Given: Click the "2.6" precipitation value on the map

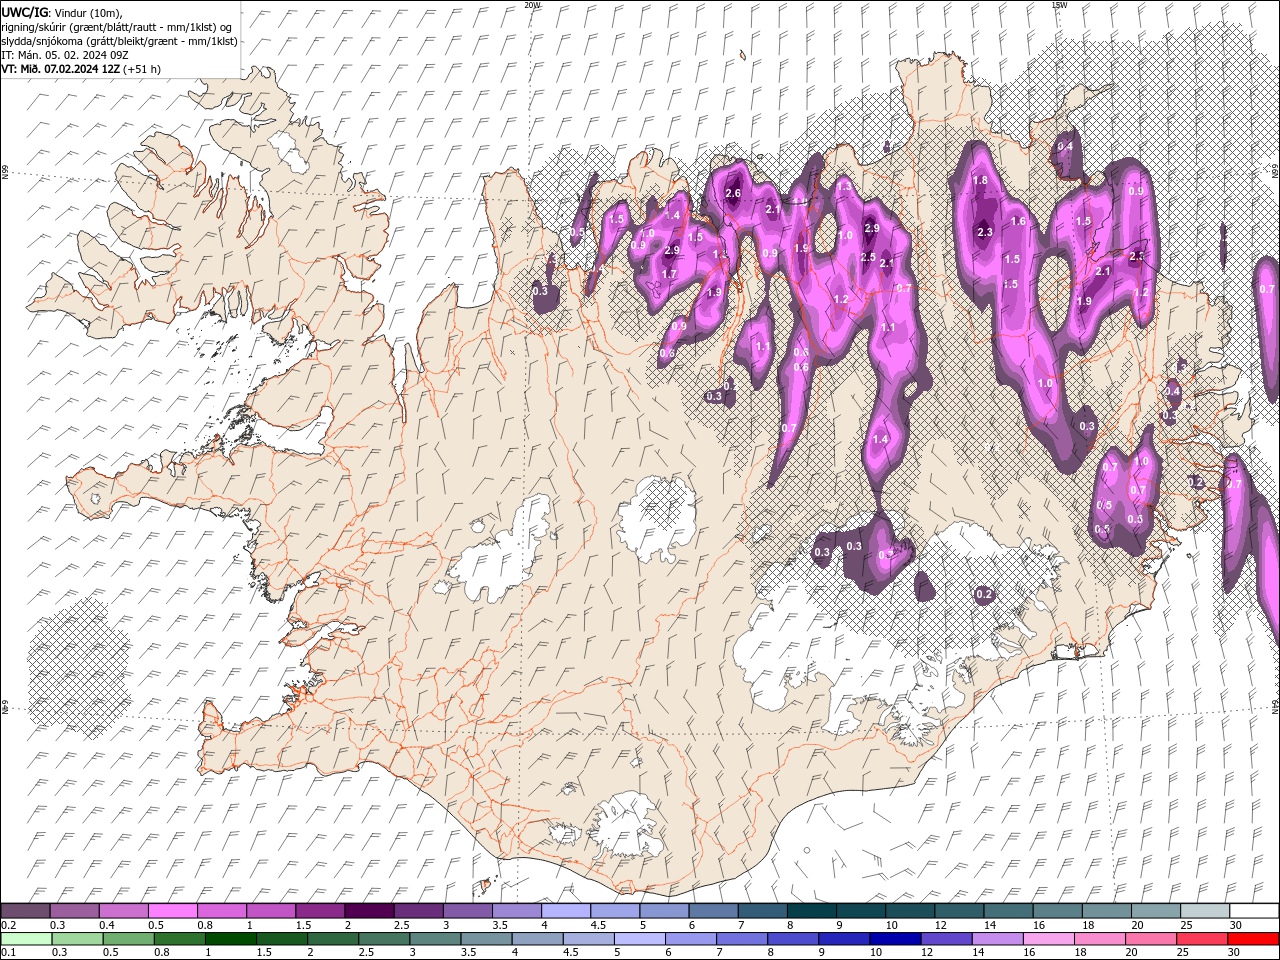Looking at the screenshot, I should 732,194.
